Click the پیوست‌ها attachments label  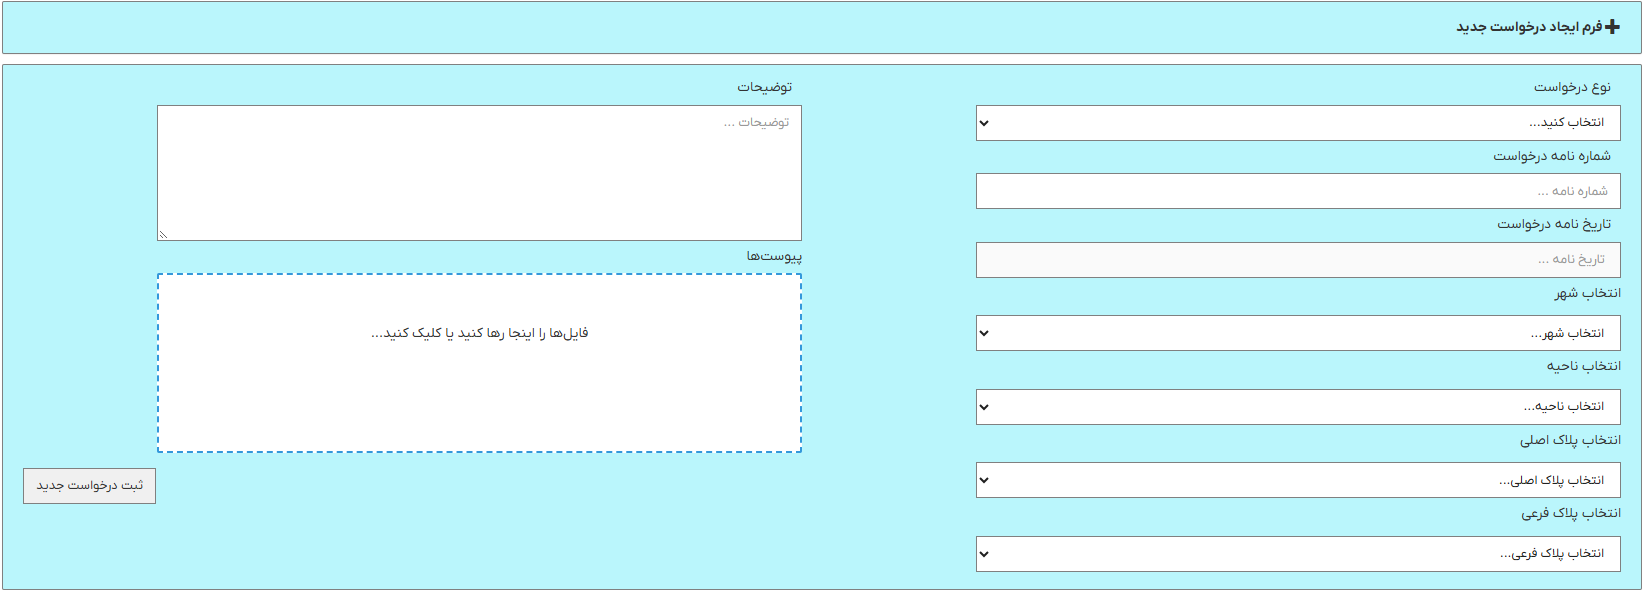point(774,256)
